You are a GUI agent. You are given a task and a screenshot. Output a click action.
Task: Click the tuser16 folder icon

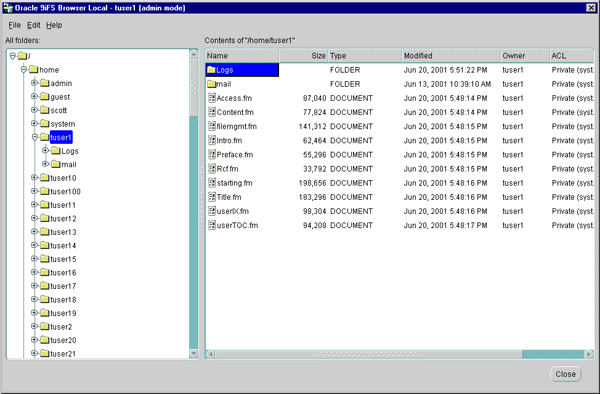[x=45, y=272]
